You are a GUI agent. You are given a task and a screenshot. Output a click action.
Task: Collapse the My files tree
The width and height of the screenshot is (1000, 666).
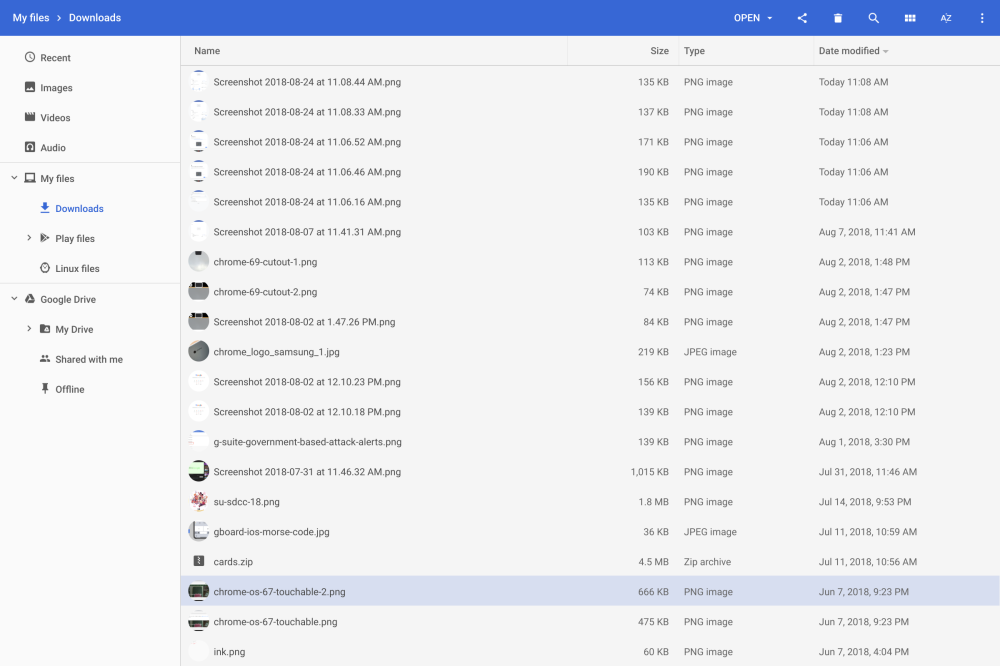[14, 178]
